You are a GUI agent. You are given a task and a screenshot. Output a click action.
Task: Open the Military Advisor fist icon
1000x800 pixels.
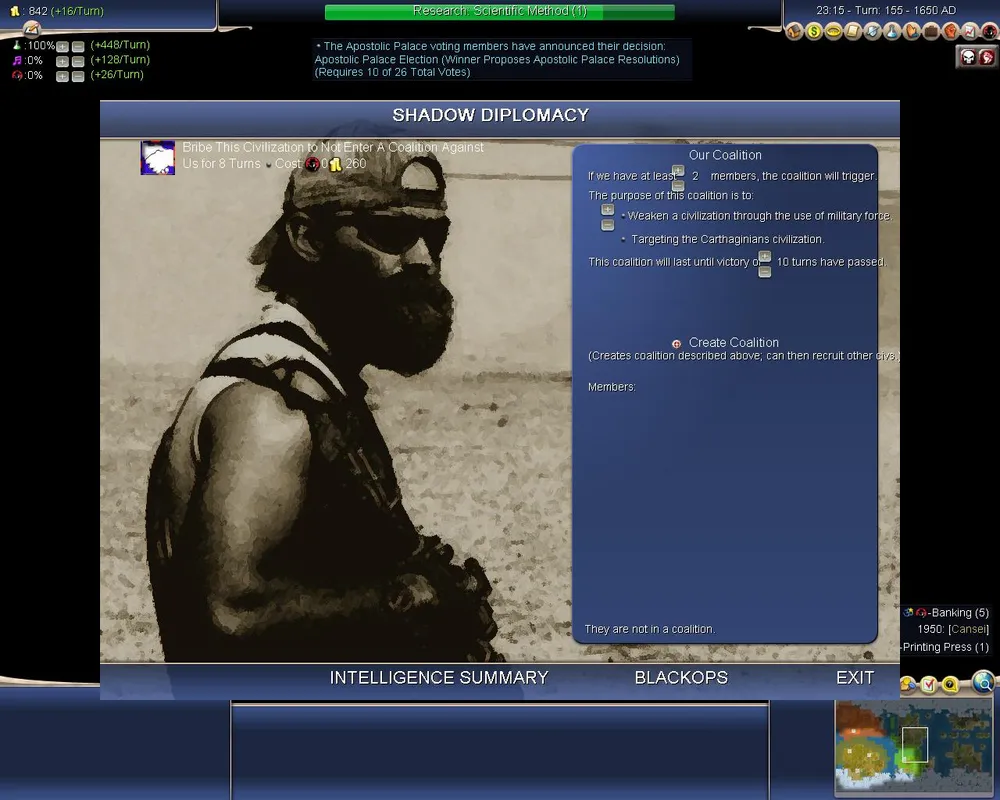click(950, 31)
